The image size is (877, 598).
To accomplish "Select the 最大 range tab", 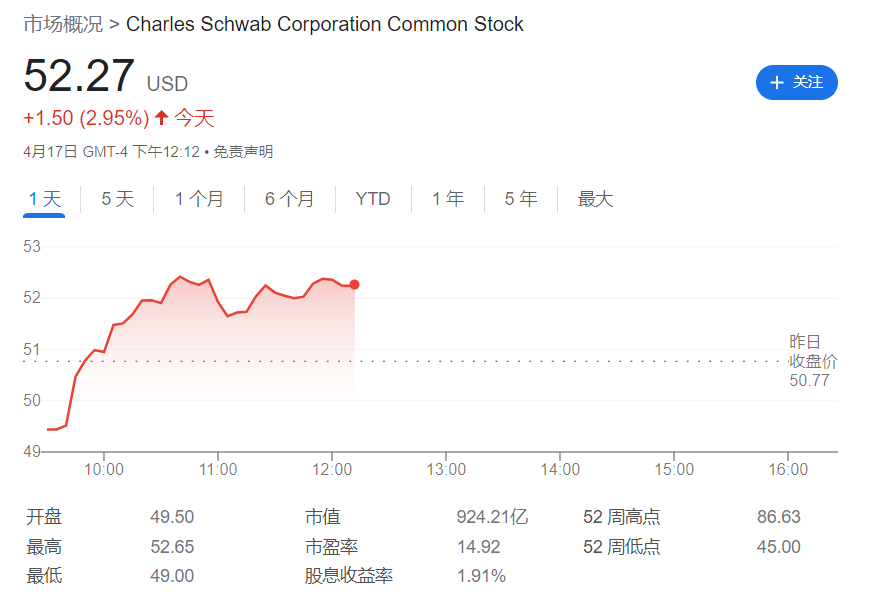I will point(595,199).
